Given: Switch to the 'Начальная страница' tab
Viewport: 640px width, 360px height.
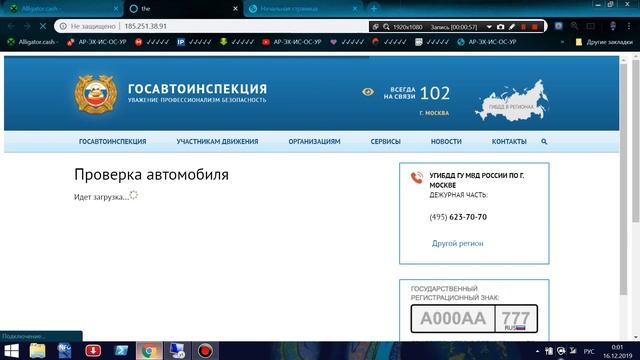Looking at the screenshot, I should [304, 9].
